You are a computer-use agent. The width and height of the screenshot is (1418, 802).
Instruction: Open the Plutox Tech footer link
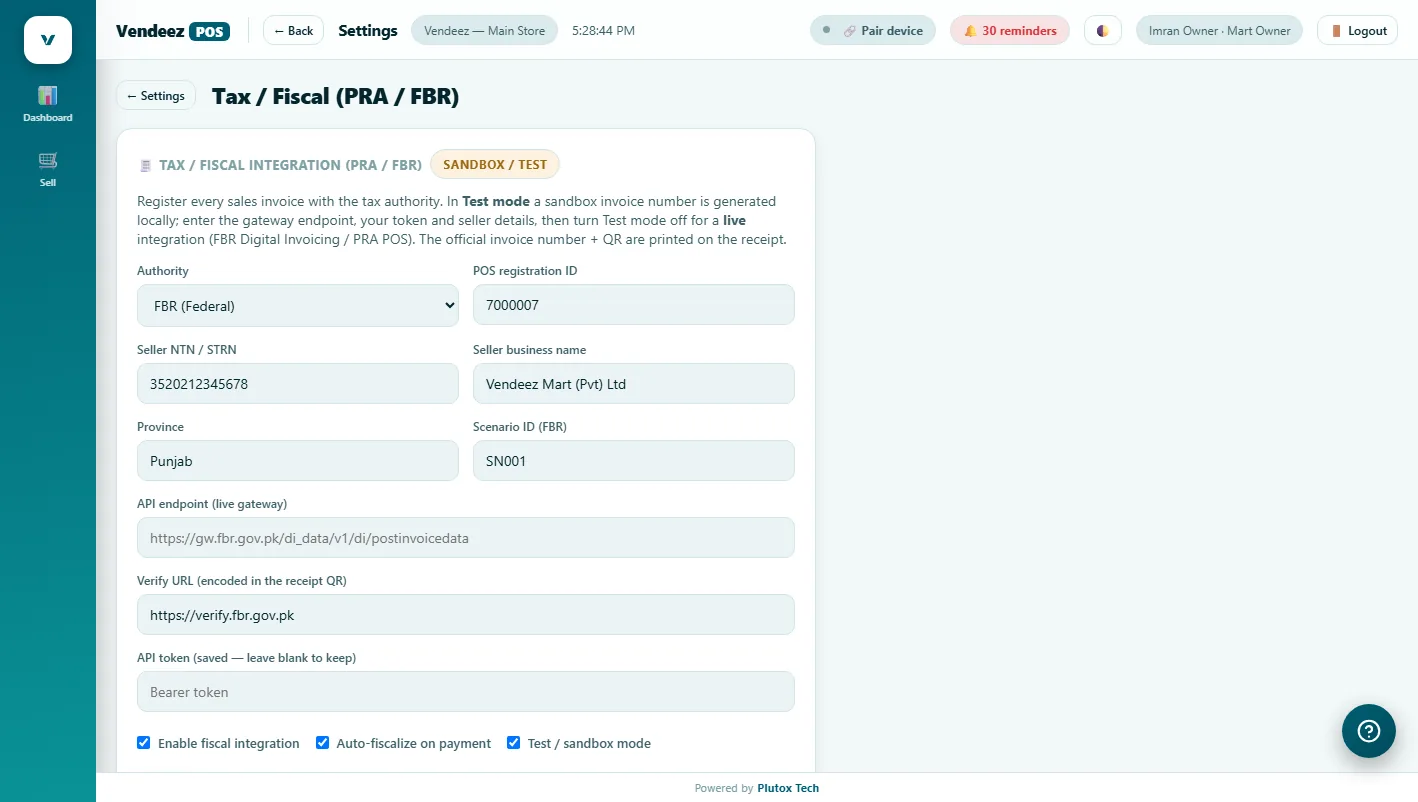[x=788, y=788]
